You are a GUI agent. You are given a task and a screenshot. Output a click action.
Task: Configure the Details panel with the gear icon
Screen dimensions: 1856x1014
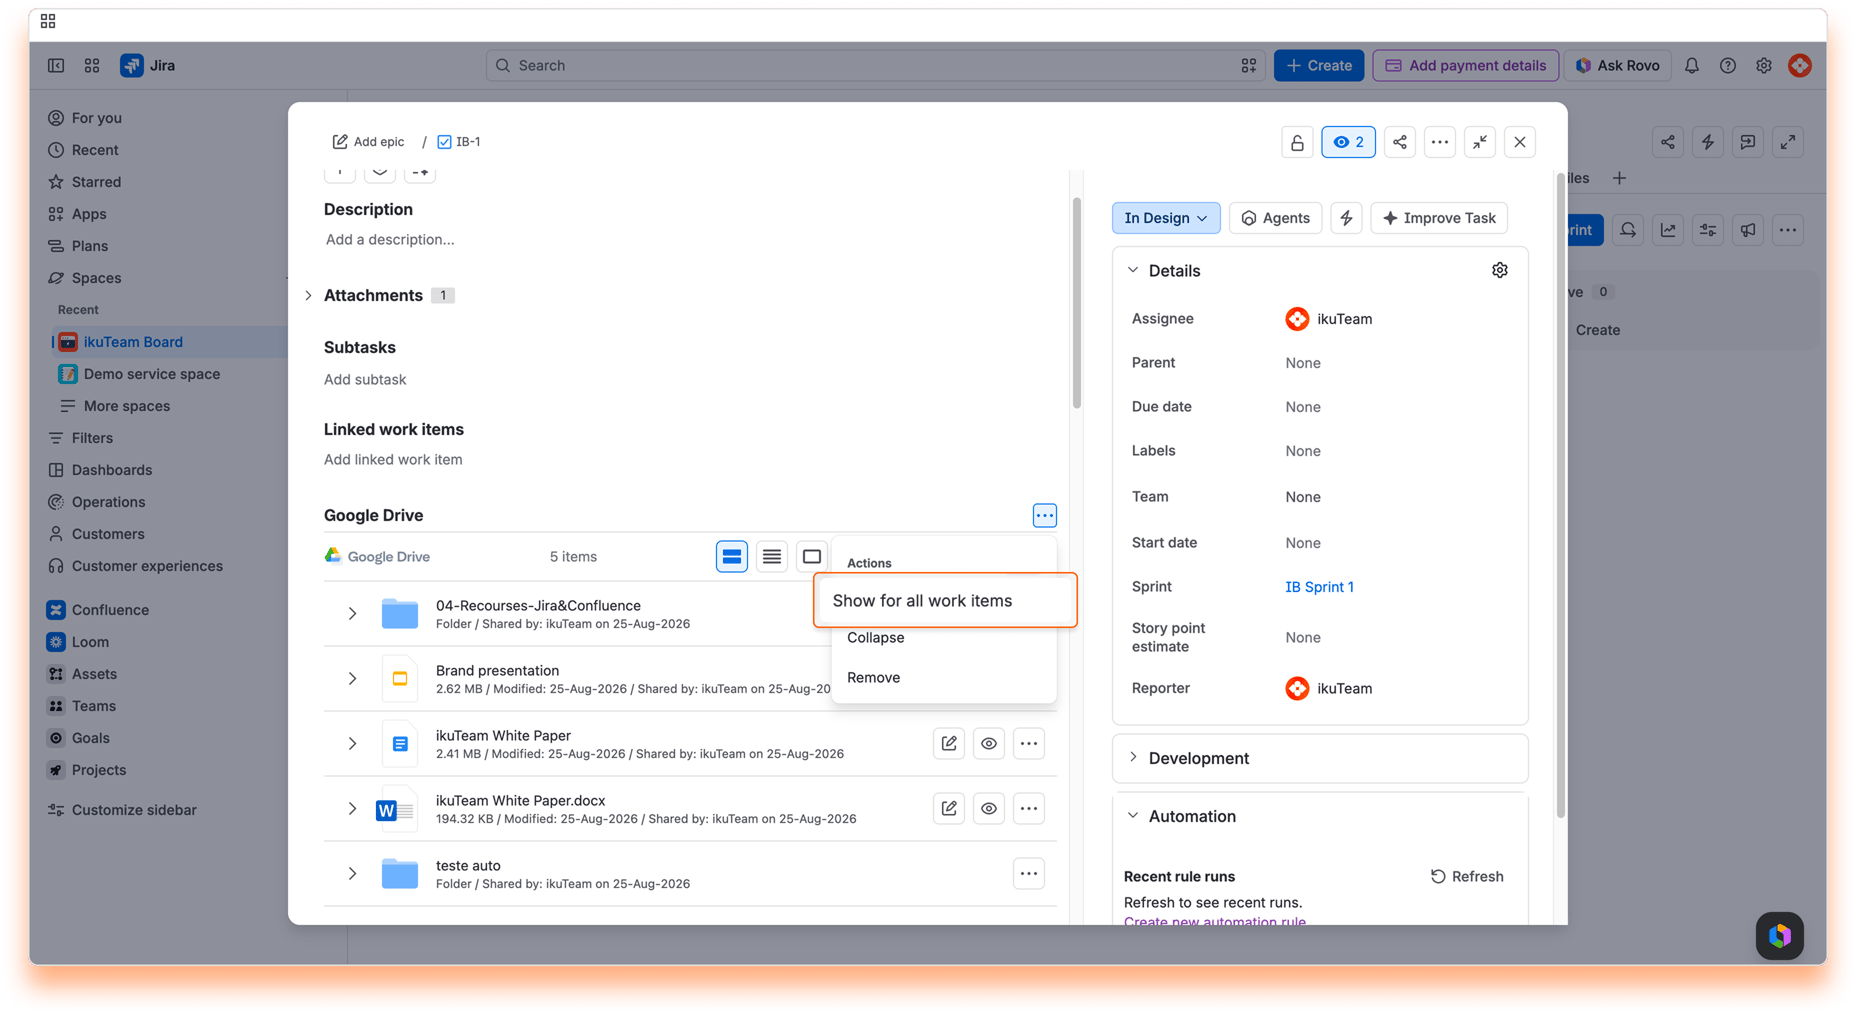(1500, 270)
